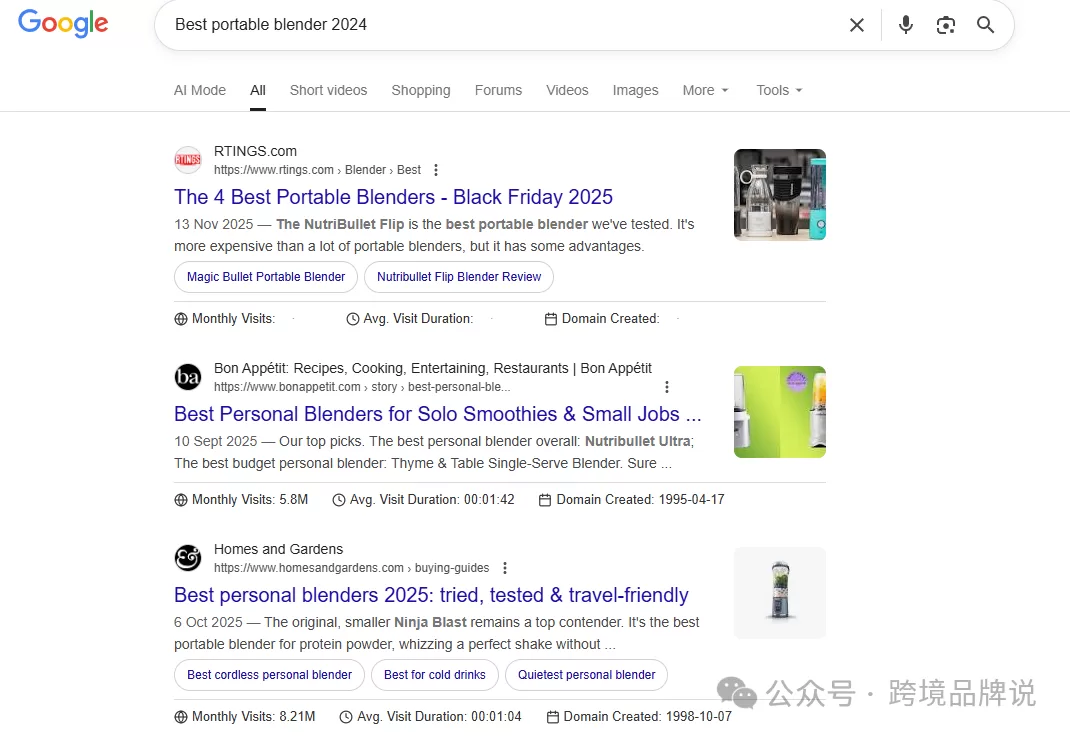The height and width of the screenshot is (736, 1070).
Task: Select the Quietest personal blender chip
Action: (x=586, y=675)
